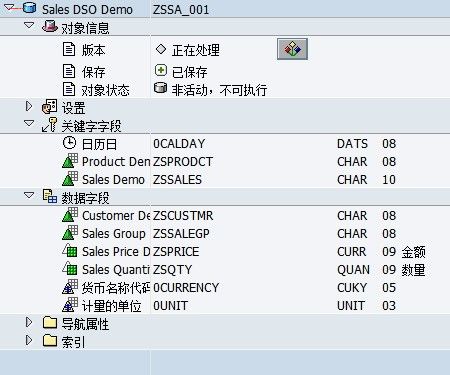Select the 保存 row label
Image resolution: width=450 pixels, height=375 pixels.
click(93, 72)
